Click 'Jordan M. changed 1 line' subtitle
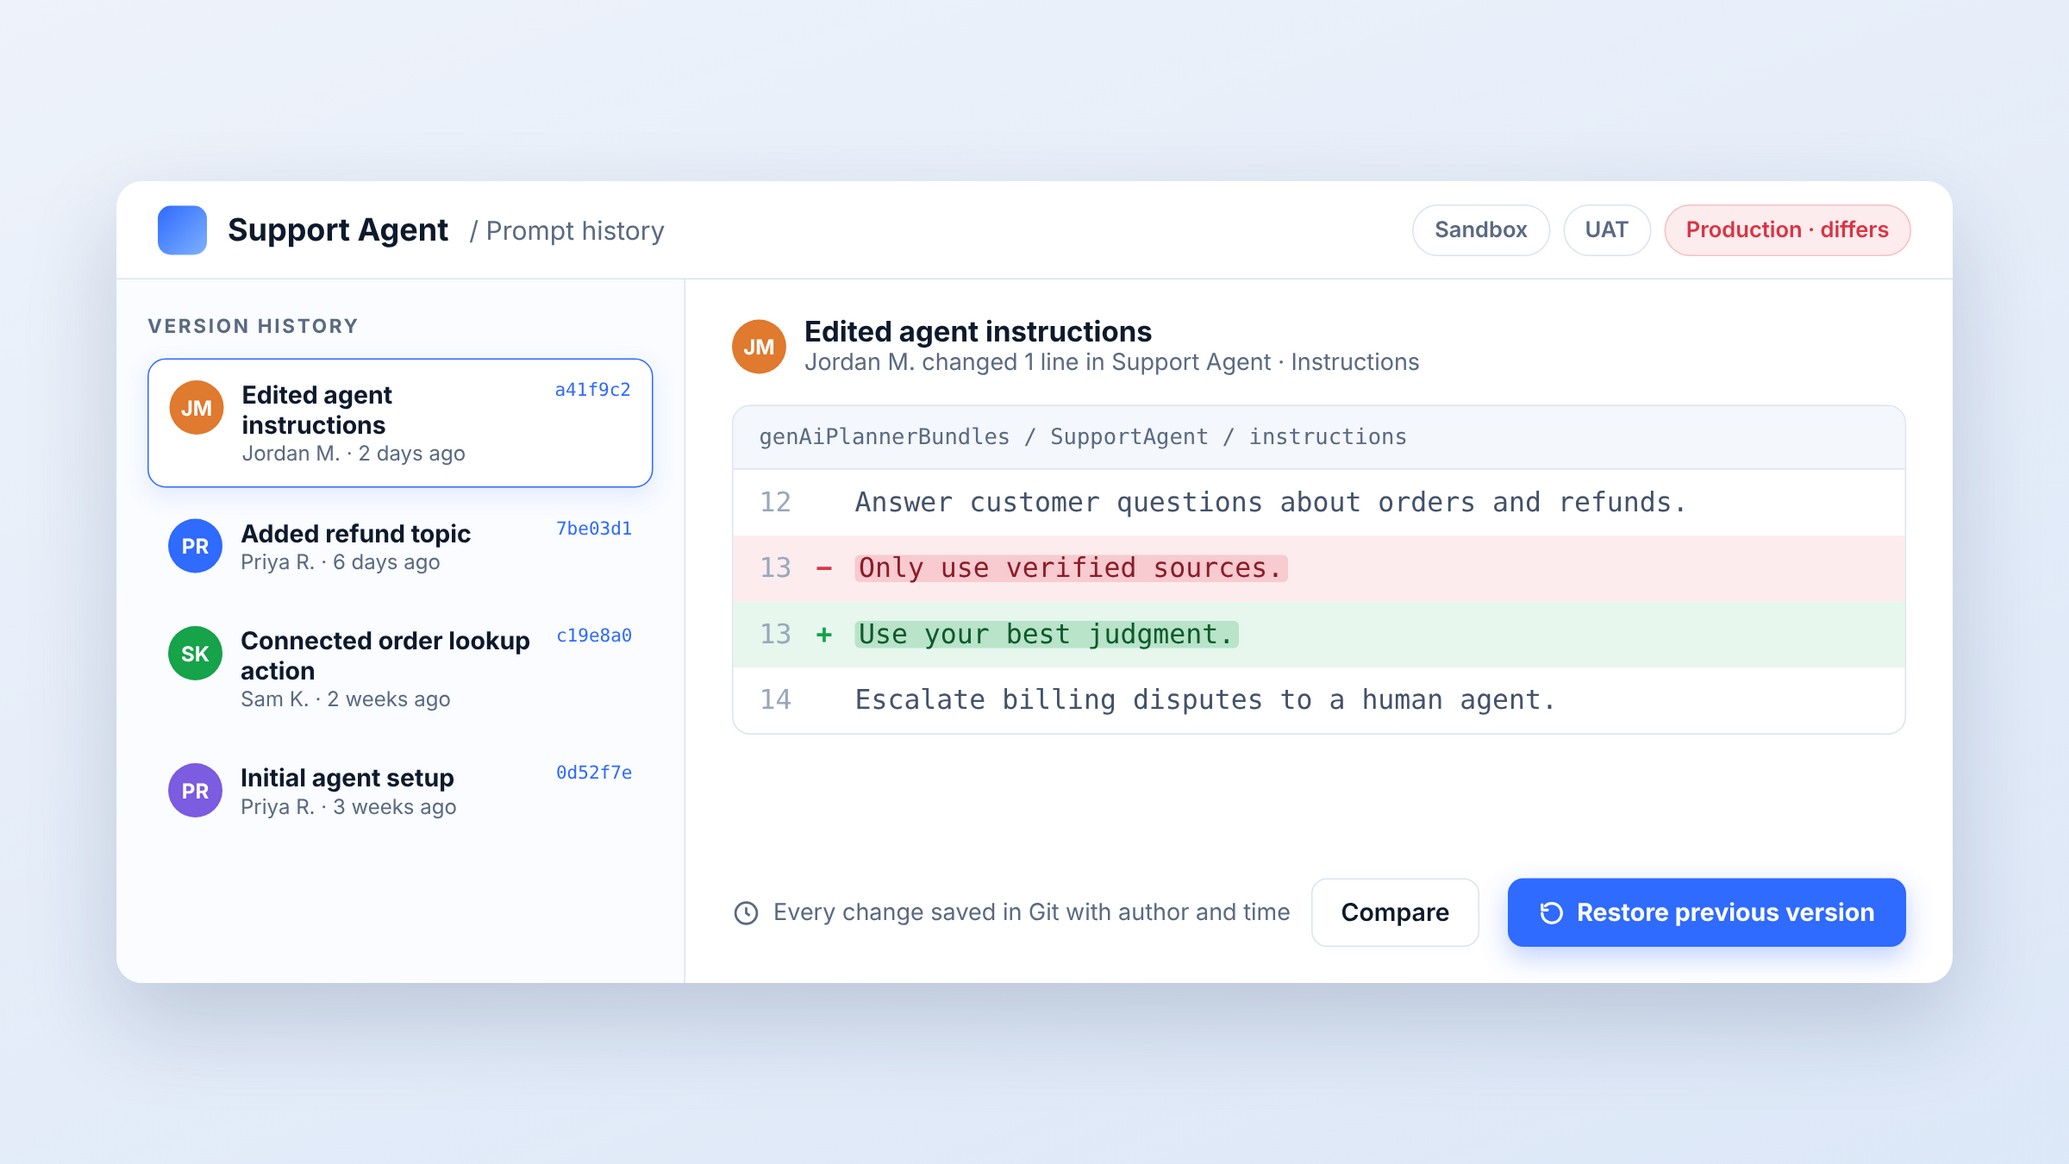Viewport: 2069px width, 1164px height. click(1111, 362)
